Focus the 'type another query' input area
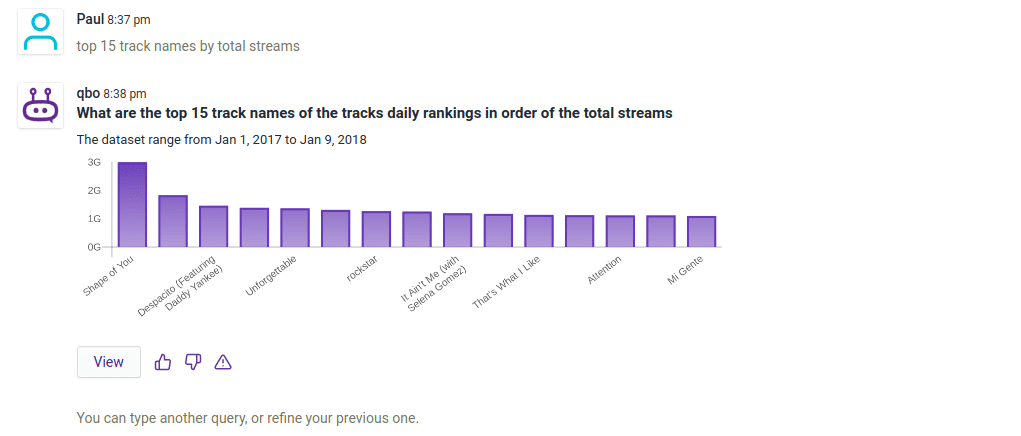1021x436 pixels. (248, 418)
